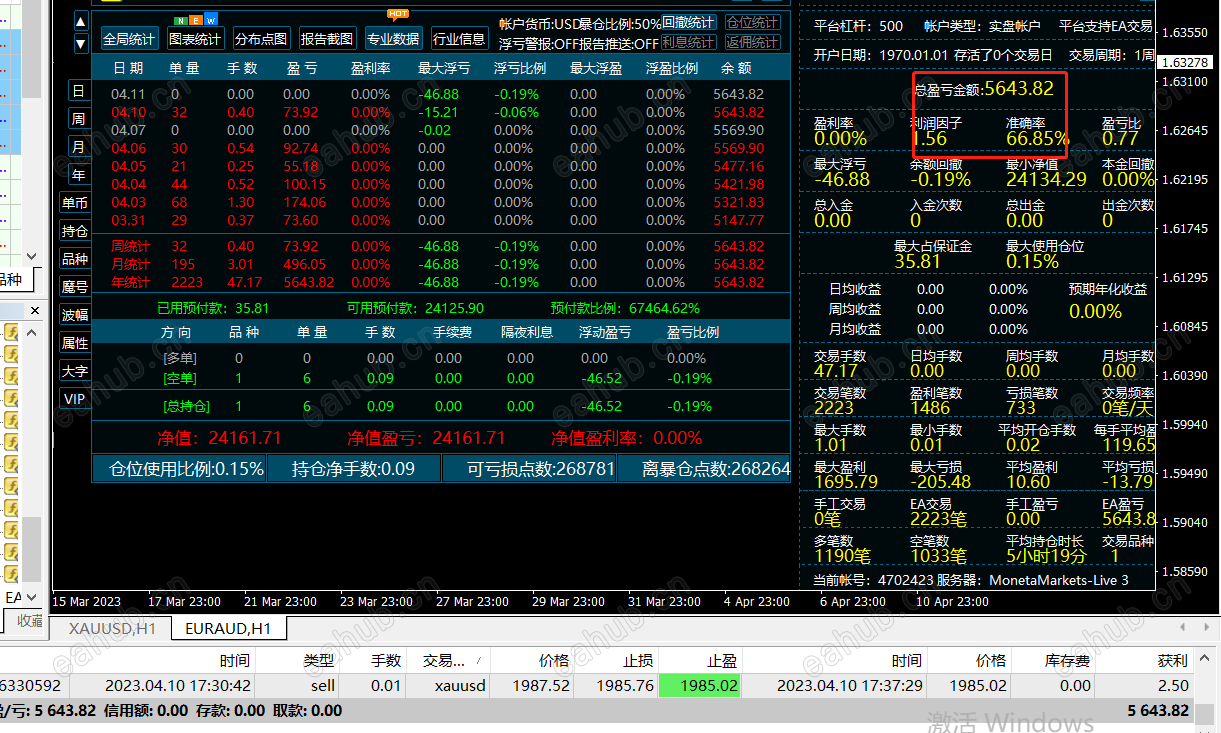
Task: Select the 日 daily period button
Action: pos(78,91)
